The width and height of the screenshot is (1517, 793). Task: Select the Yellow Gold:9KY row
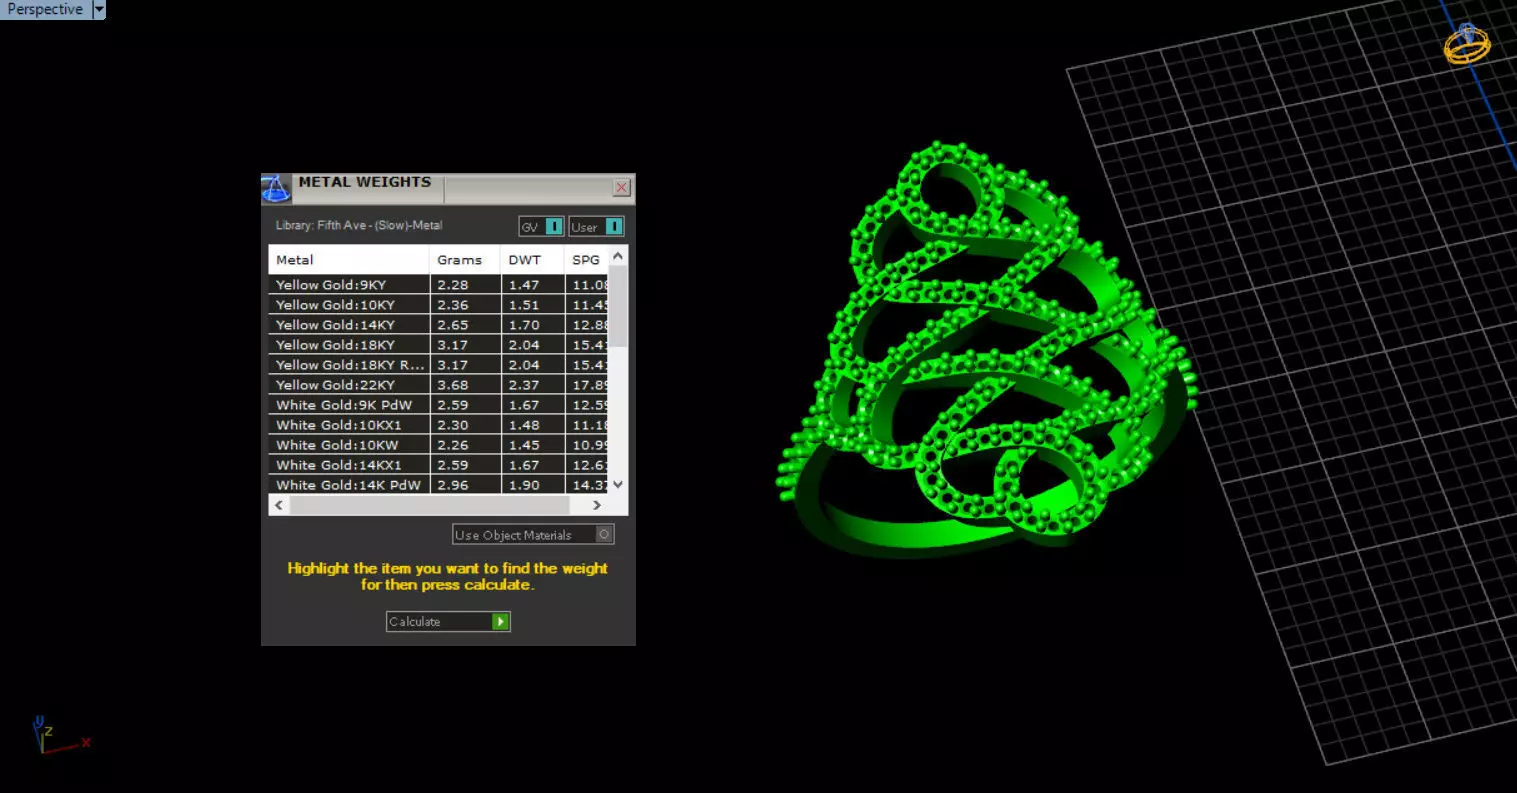point(438,285)
